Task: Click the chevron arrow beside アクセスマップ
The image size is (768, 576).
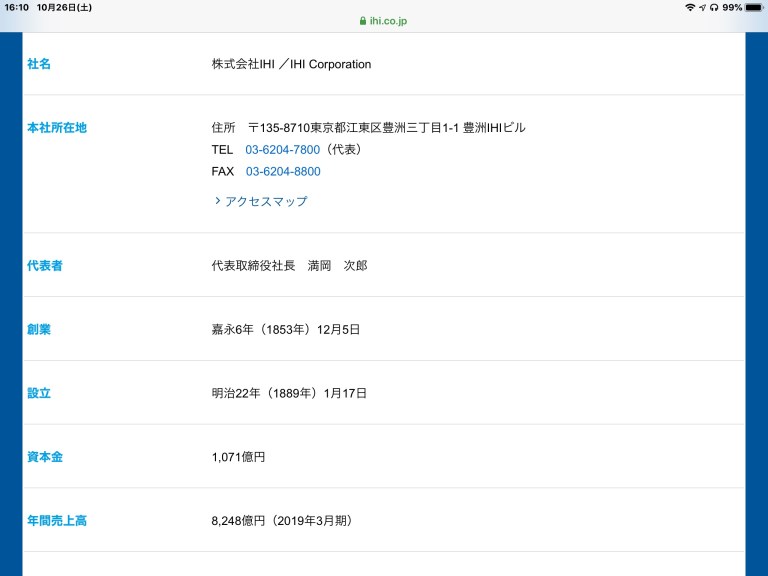Action: point(217,202)
